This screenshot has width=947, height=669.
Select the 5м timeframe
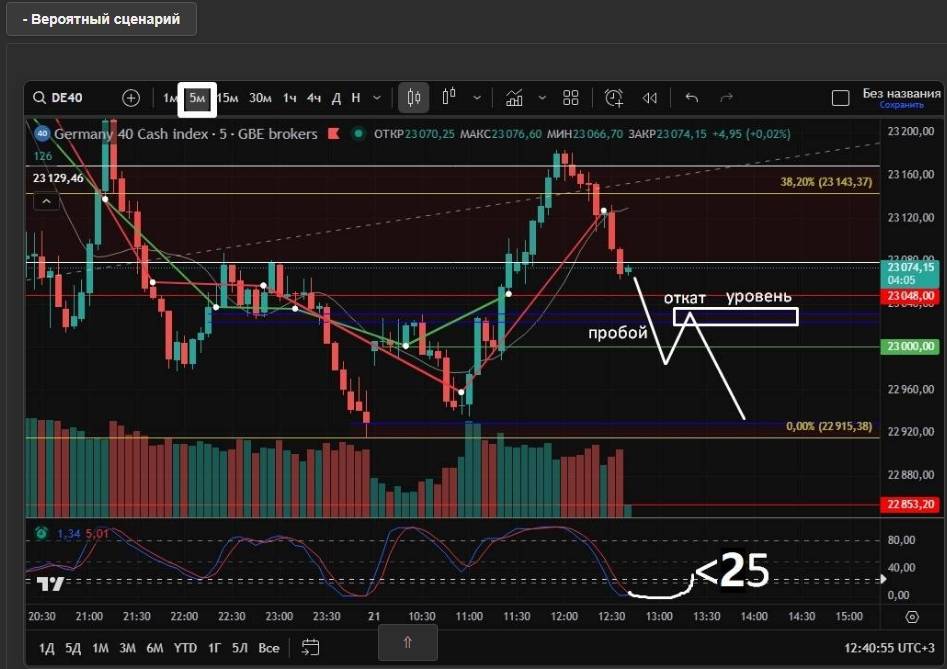click(197, 98)
